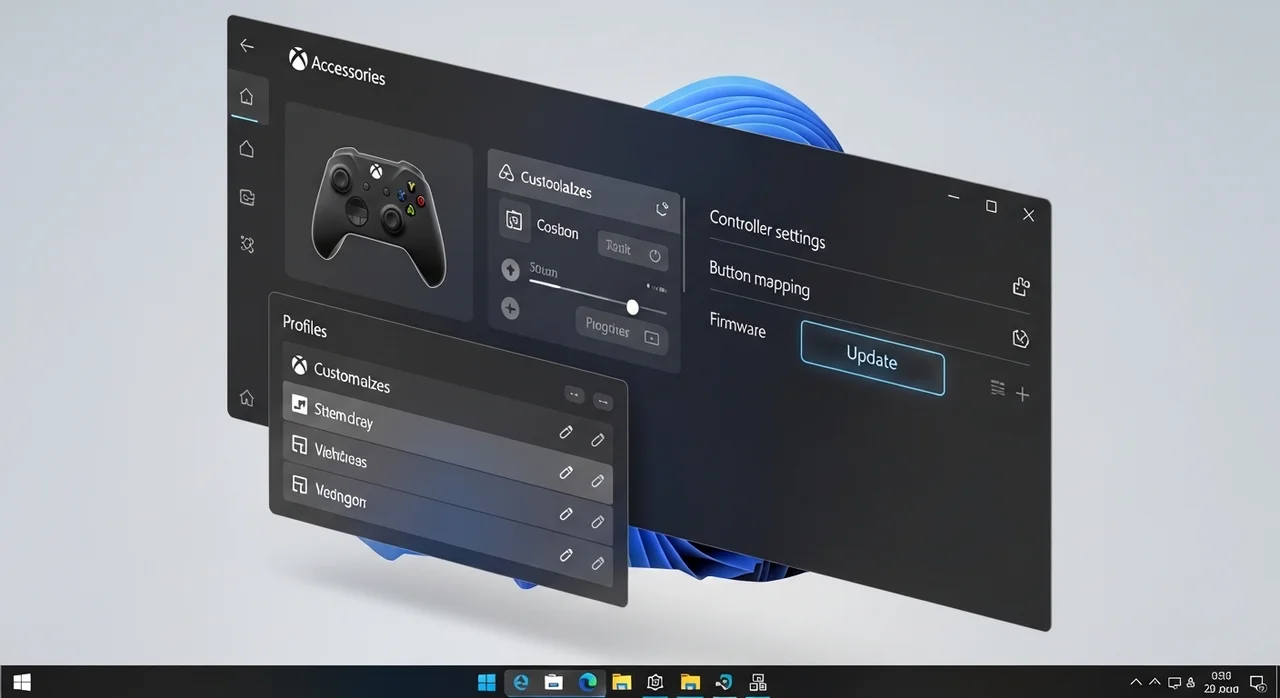Open the Profiles section header
Image resolution: width=1280 pixels, height=698 pixels.
(304, 328)
